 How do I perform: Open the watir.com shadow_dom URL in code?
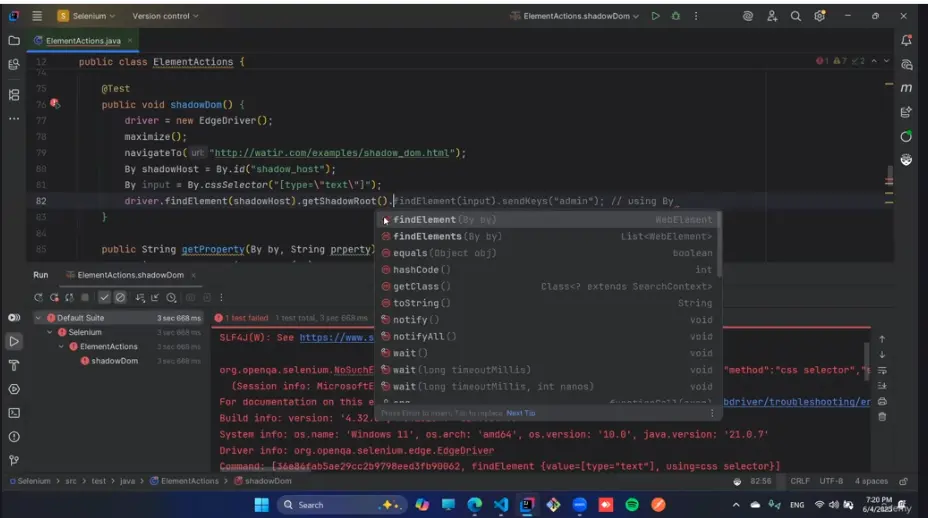pos(331,153)
